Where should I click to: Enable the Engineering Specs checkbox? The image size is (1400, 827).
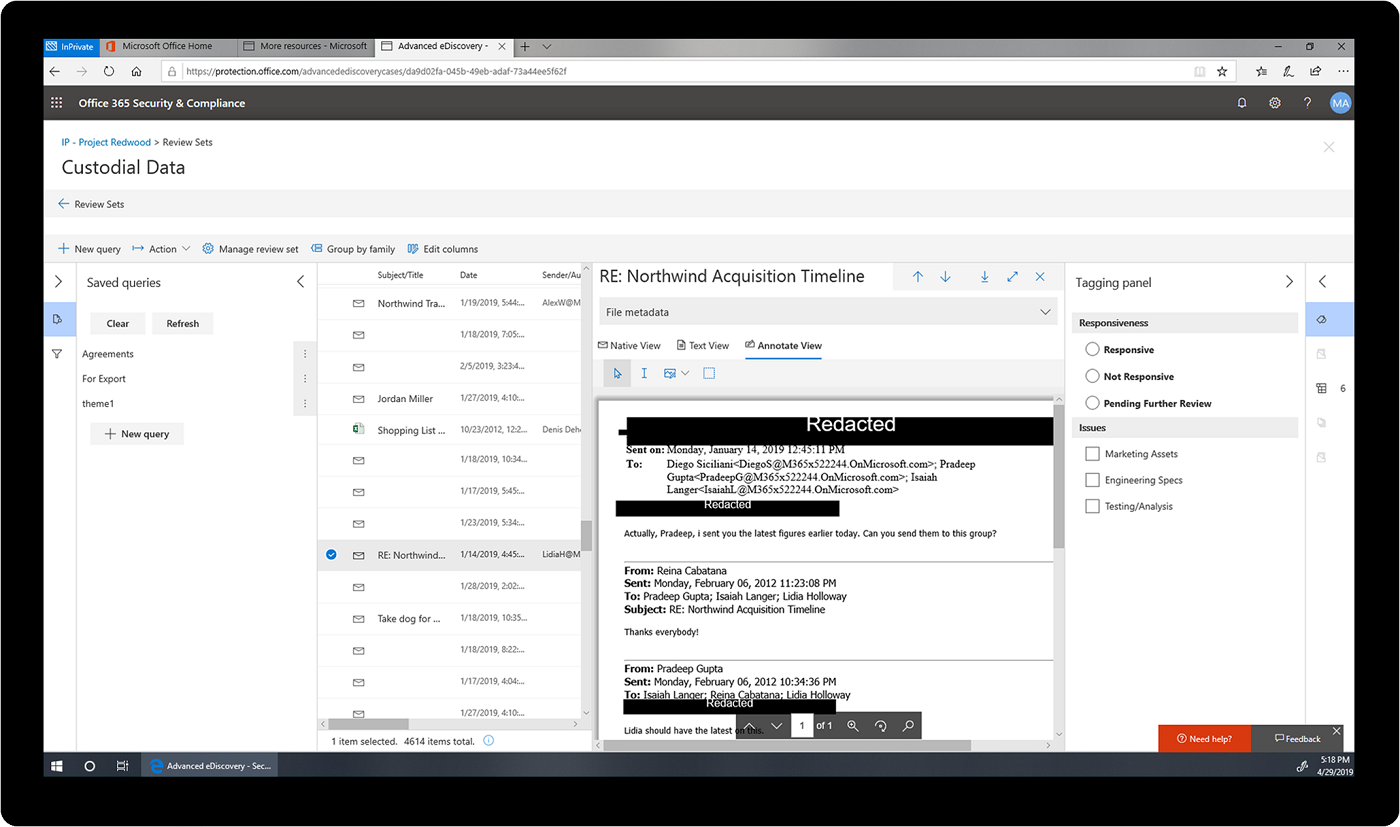coord(1092,479)
